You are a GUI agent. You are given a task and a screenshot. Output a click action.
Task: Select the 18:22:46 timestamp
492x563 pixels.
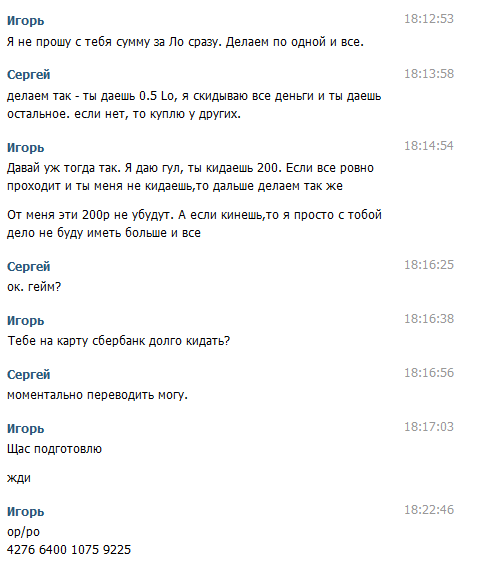429,510
